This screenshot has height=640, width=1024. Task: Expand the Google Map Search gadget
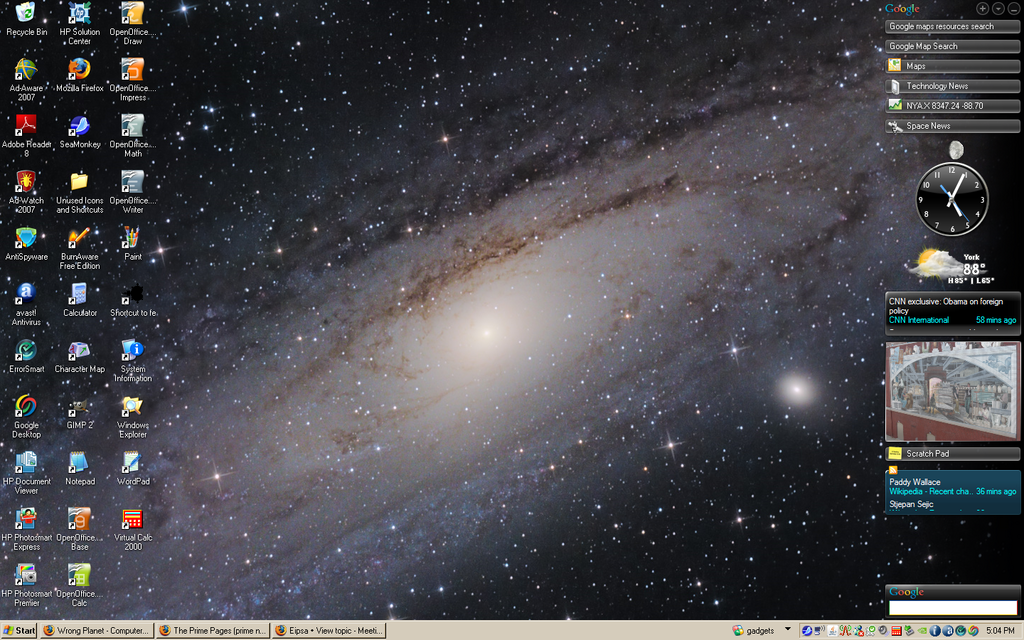click(x=952, y=46)
